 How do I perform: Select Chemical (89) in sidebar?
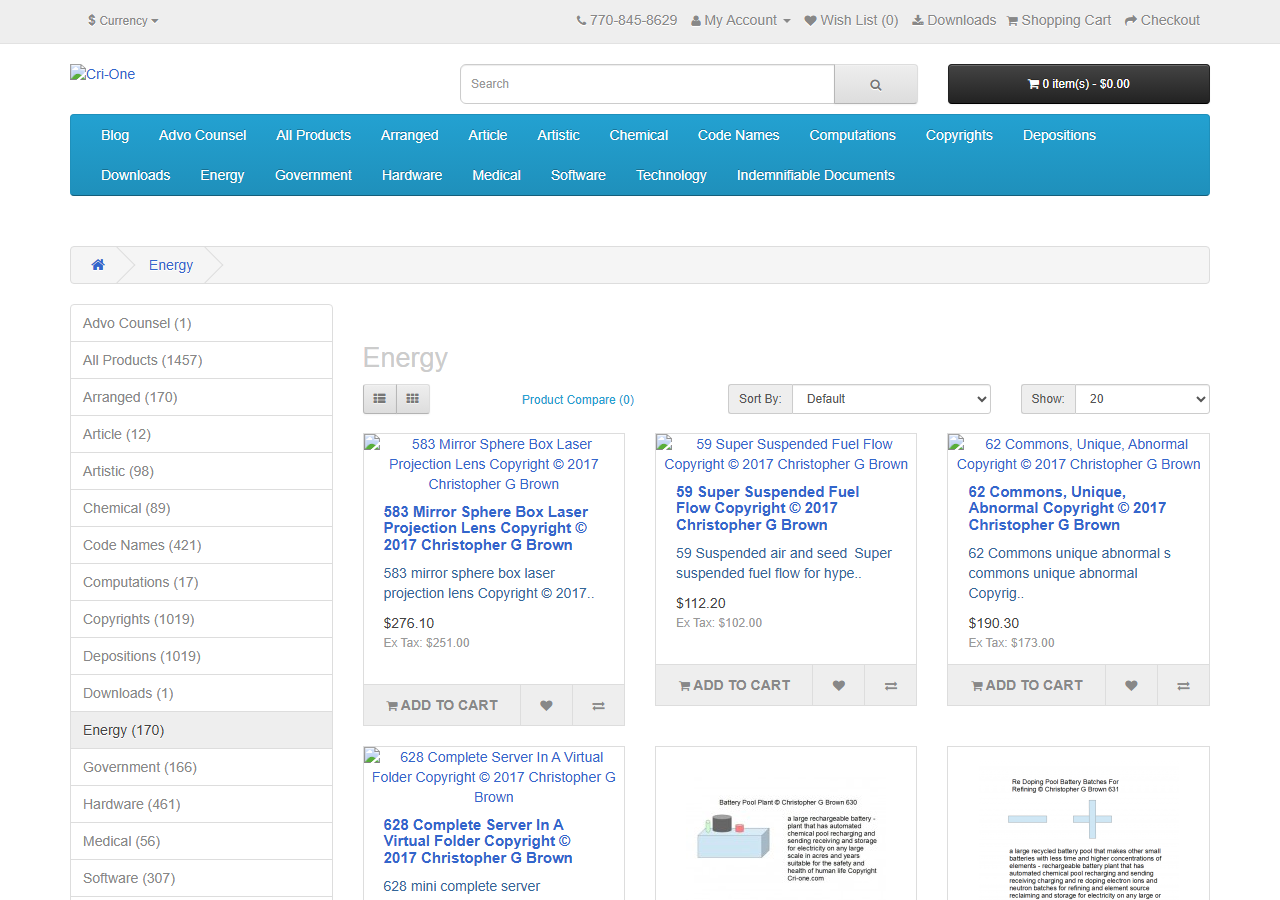tap(201, 508)
